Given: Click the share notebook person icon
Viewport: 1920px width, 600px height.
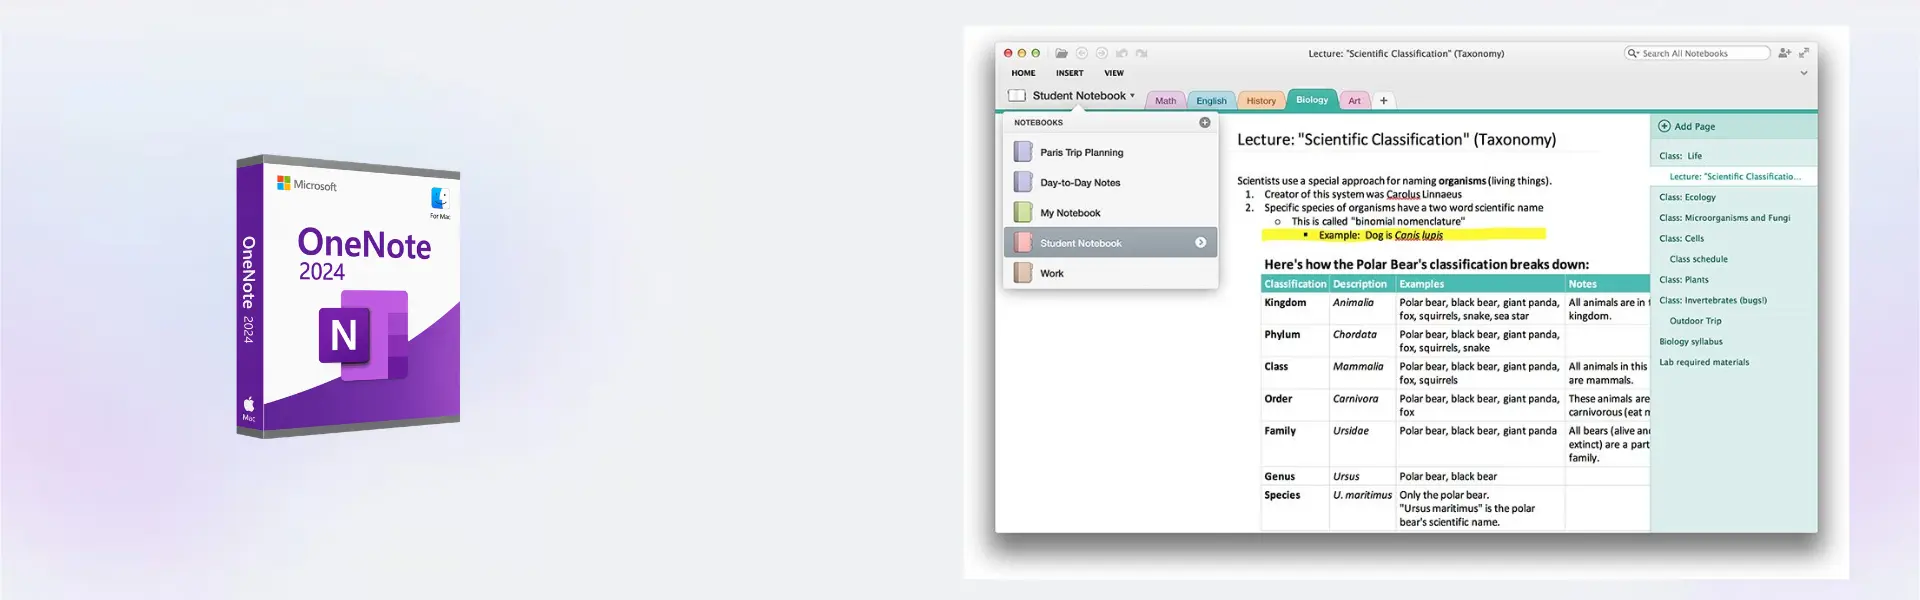Looking at the screenshot, I should pos(1785,53).
